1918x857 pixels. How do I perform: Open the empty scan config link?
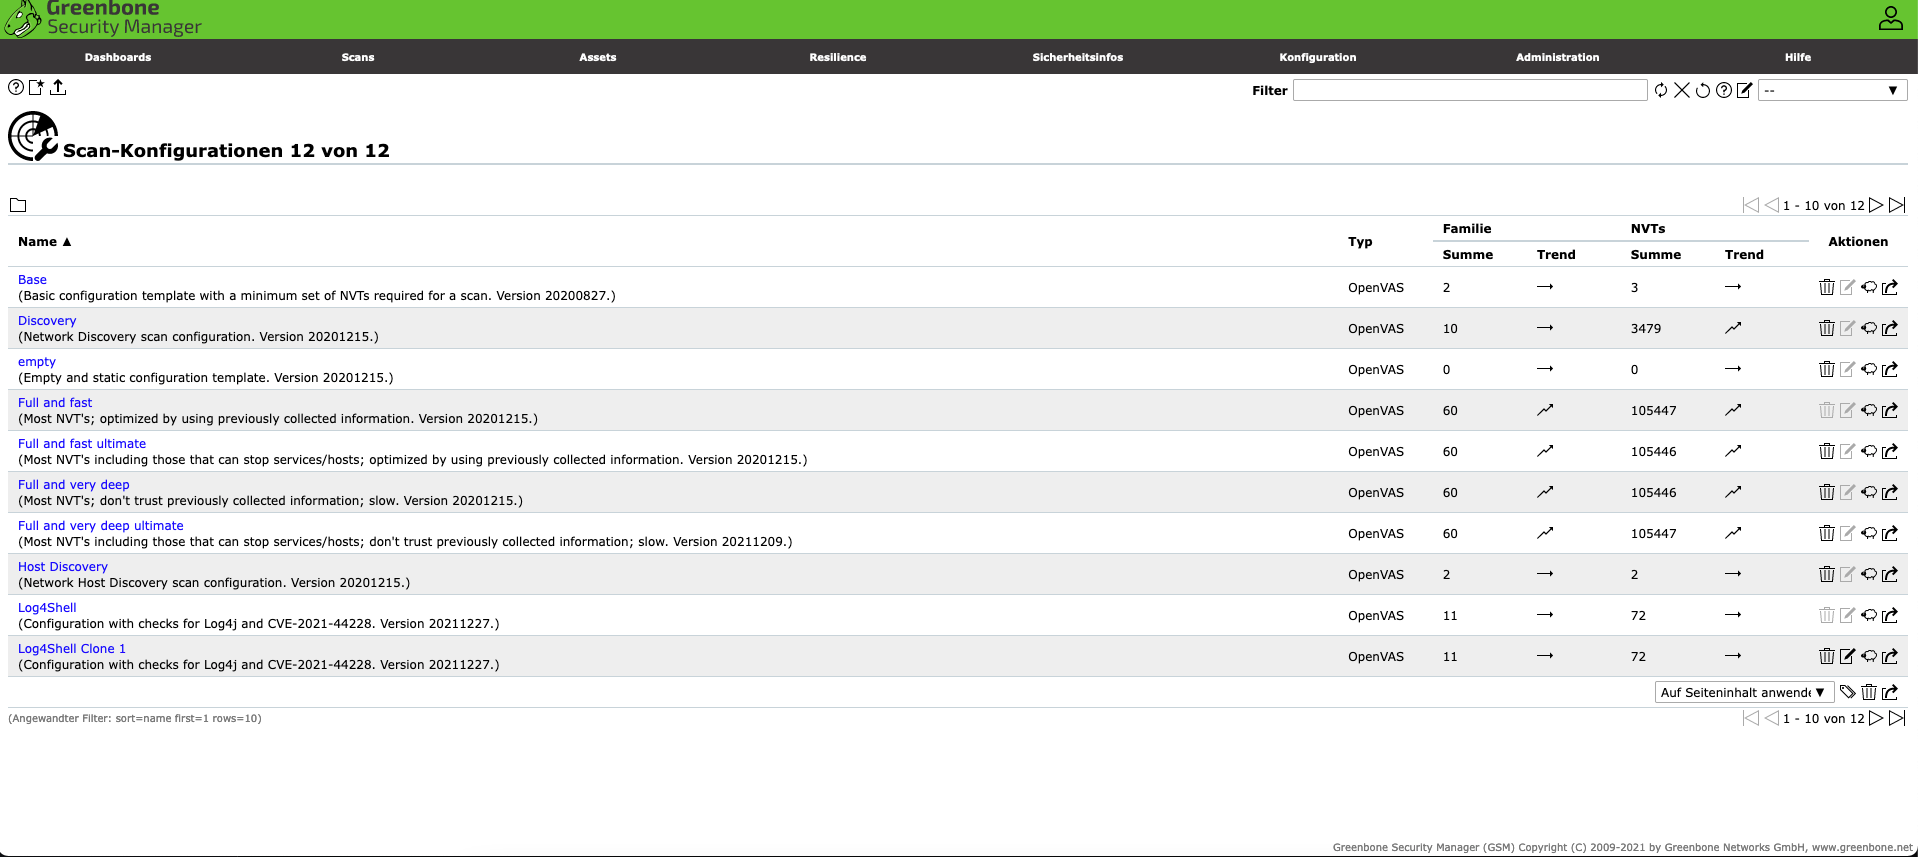pyautogui.click(x=37, y=362)
